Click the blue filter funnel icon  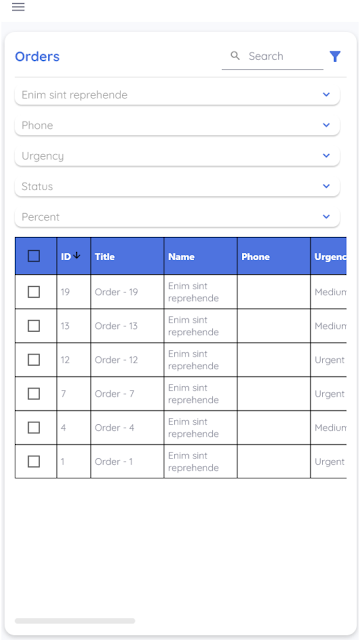point(335,56)
